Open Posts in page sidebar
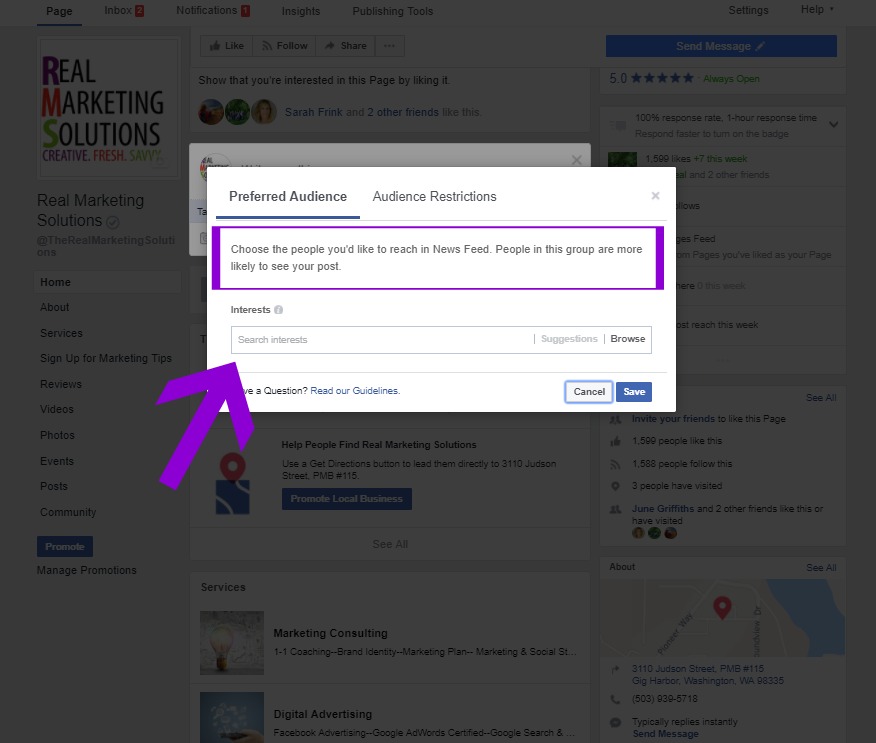876x743 pixels. (x=54, y=487)
